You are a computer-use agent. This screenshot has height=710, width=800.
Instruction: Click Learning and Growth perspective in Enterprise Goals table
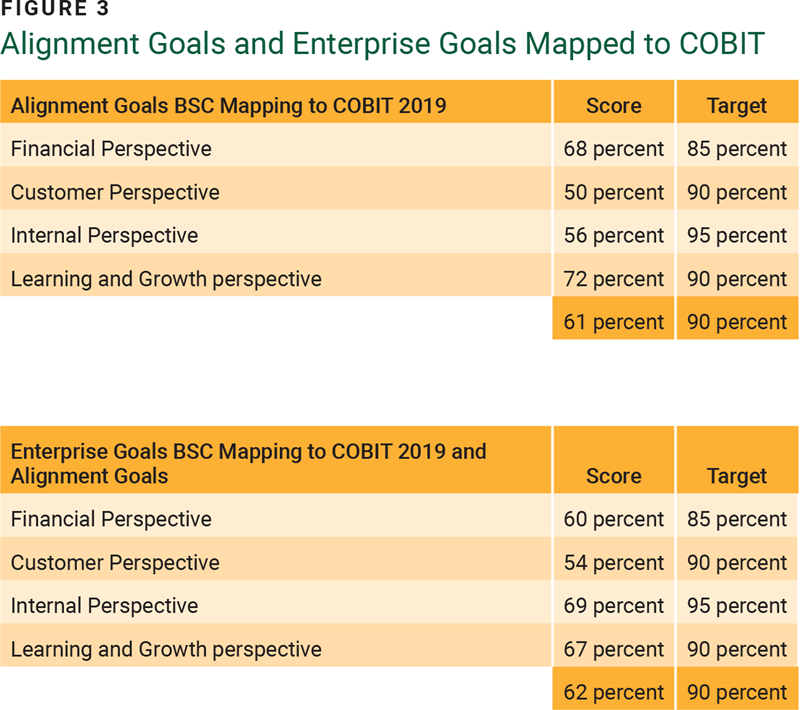pyautogui.click(x=166, y=649)
